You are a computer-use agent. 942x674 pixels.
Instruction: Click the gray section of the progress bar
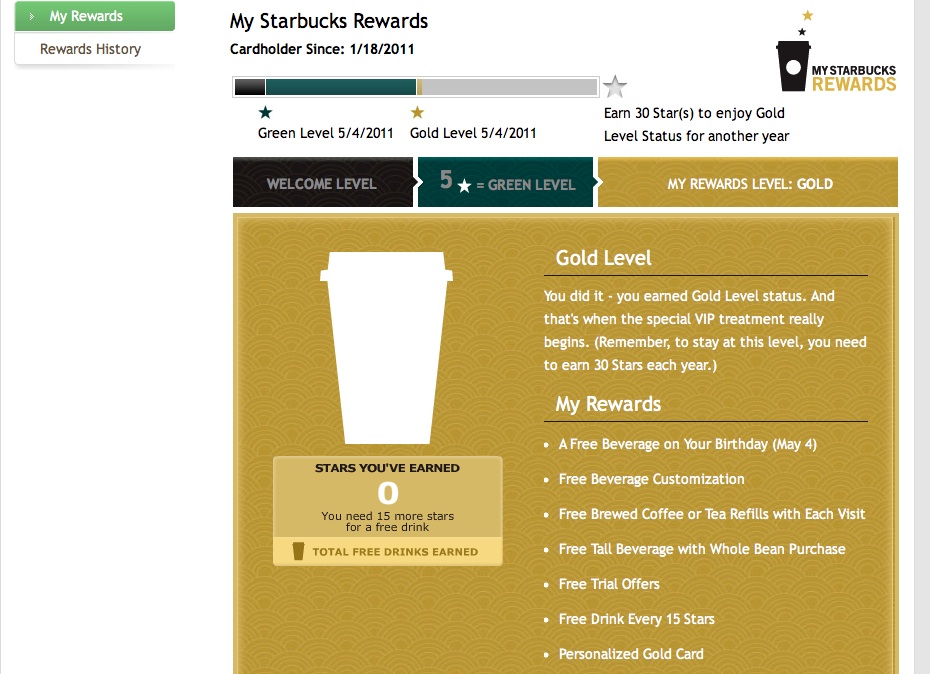(508, 87)
